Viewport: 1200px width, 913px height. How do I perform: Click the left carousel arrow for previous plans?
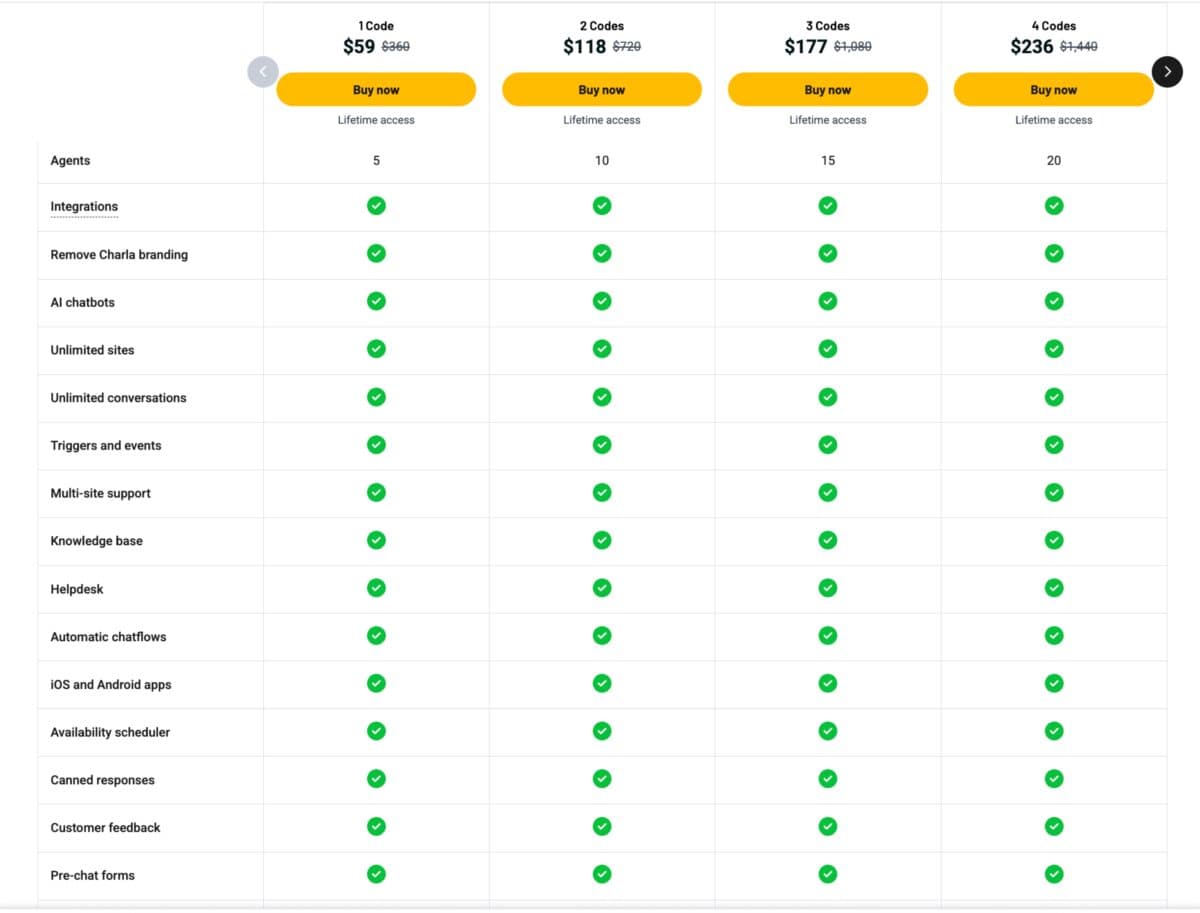click(x=263, y=71)
